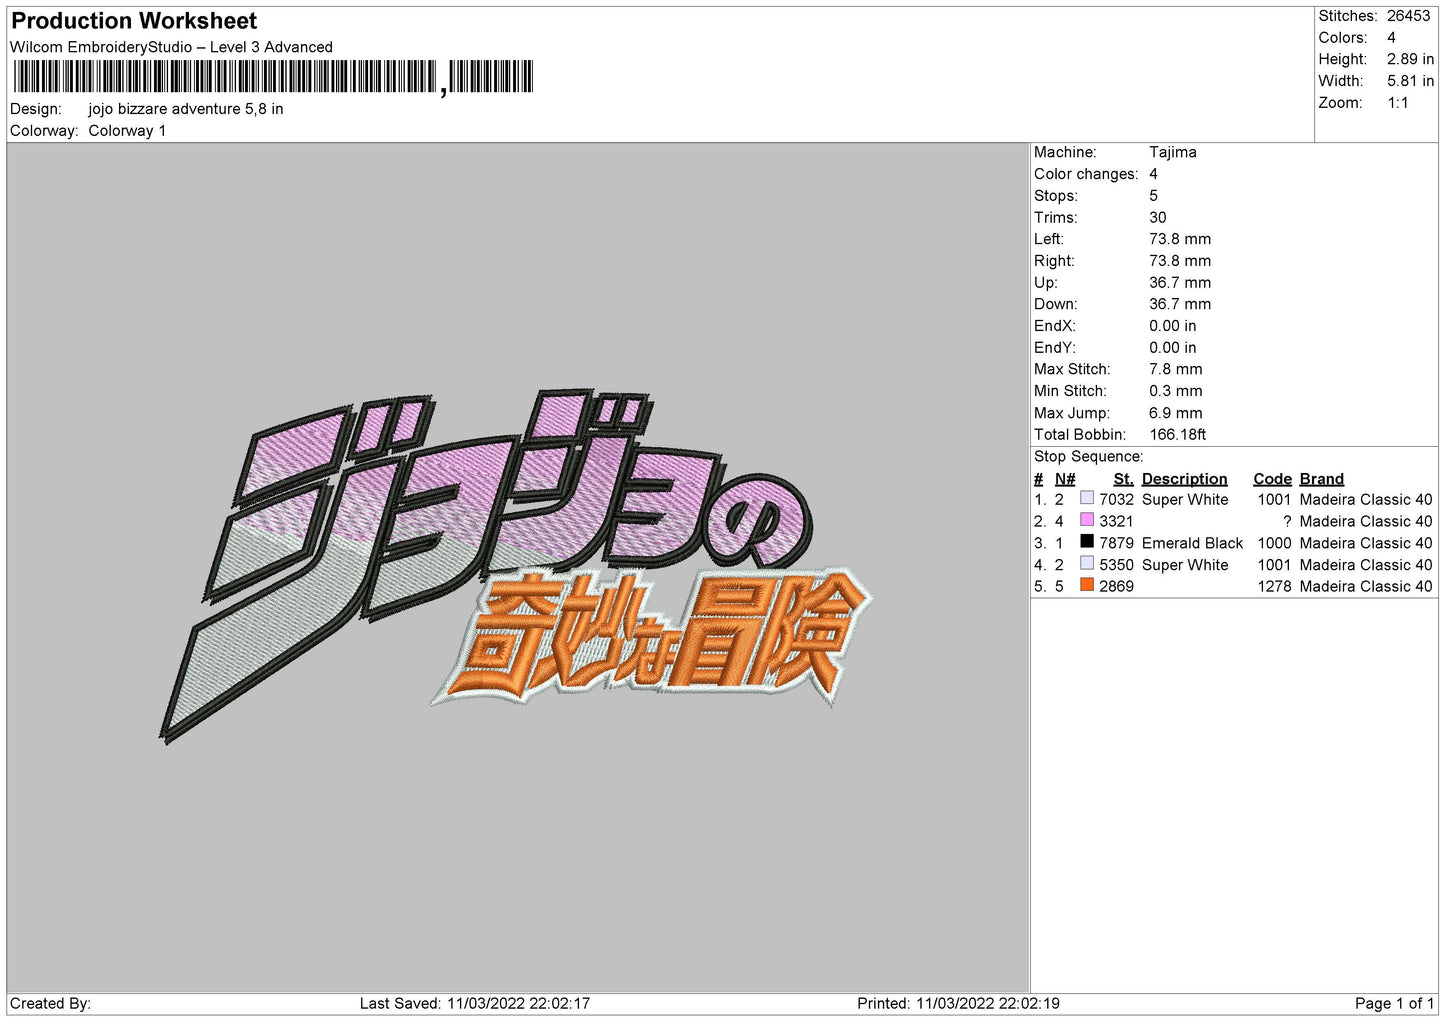Viewport: 1445px width, 1021px height.
Task: Click the white swatch for thread 7032
Action: tap(1087, 498)
